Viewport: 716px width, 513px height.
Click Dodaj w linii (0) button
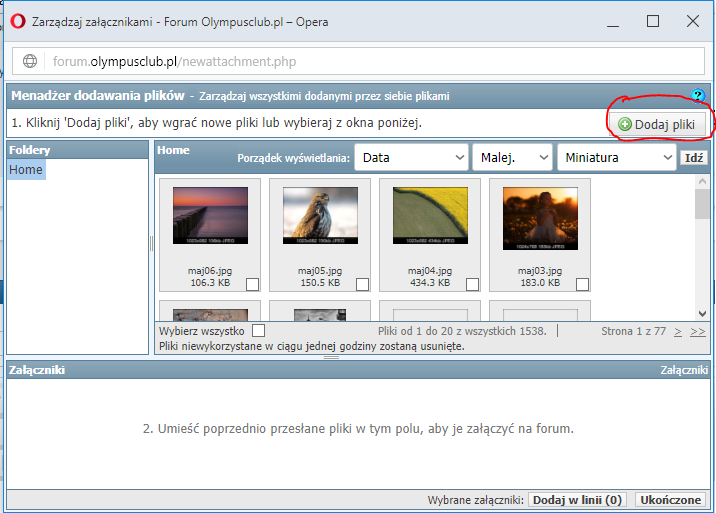coord(578,500)
